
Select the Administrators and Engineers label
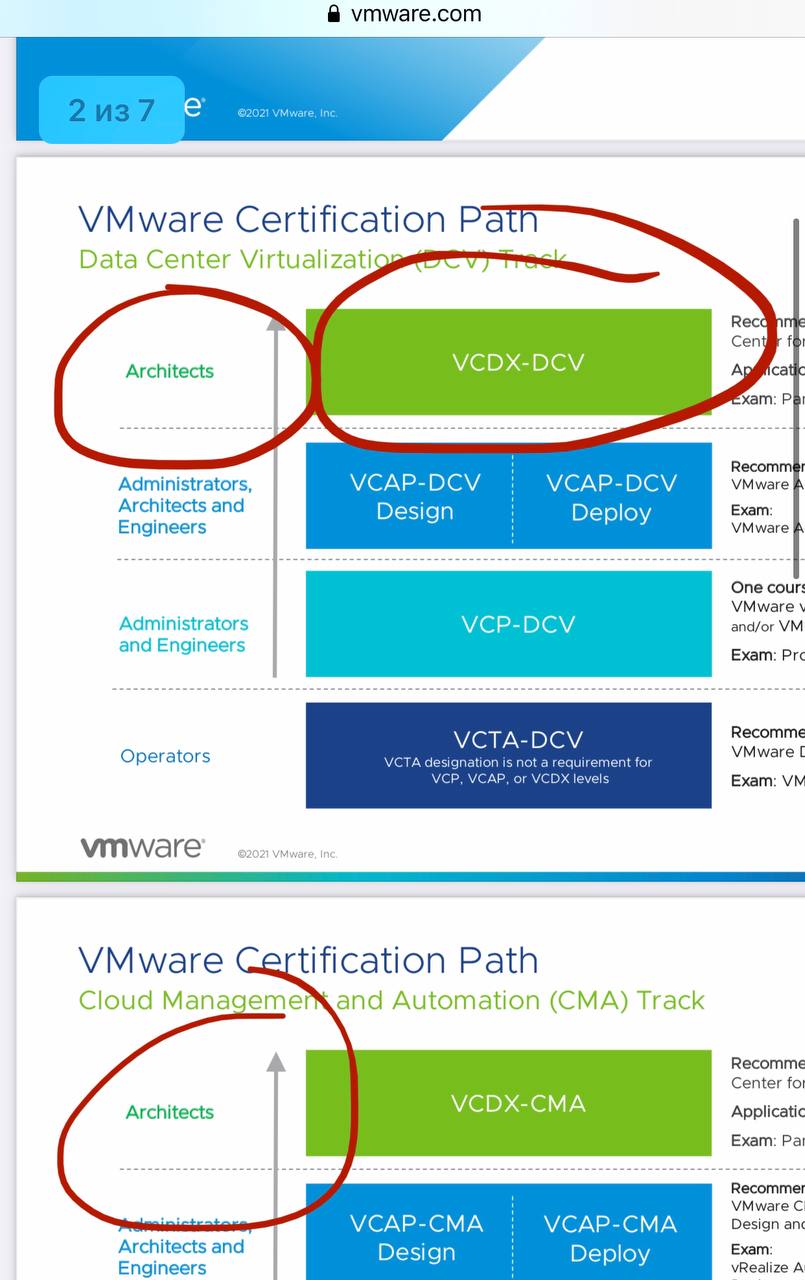pos(183,634)
